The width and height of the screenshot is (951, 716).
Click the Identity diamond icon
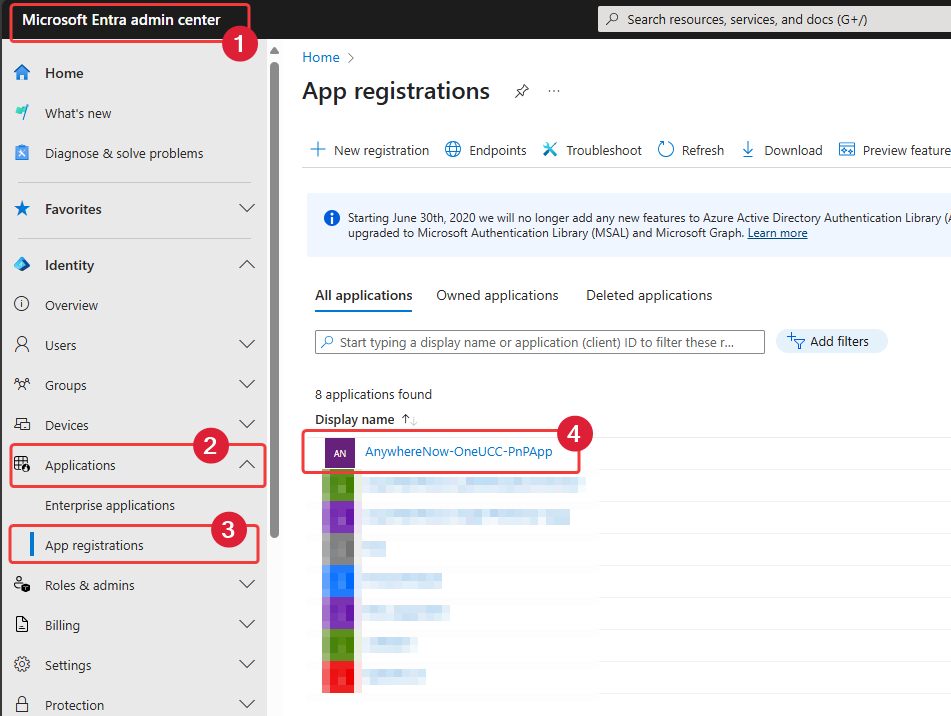coord(22,264)
